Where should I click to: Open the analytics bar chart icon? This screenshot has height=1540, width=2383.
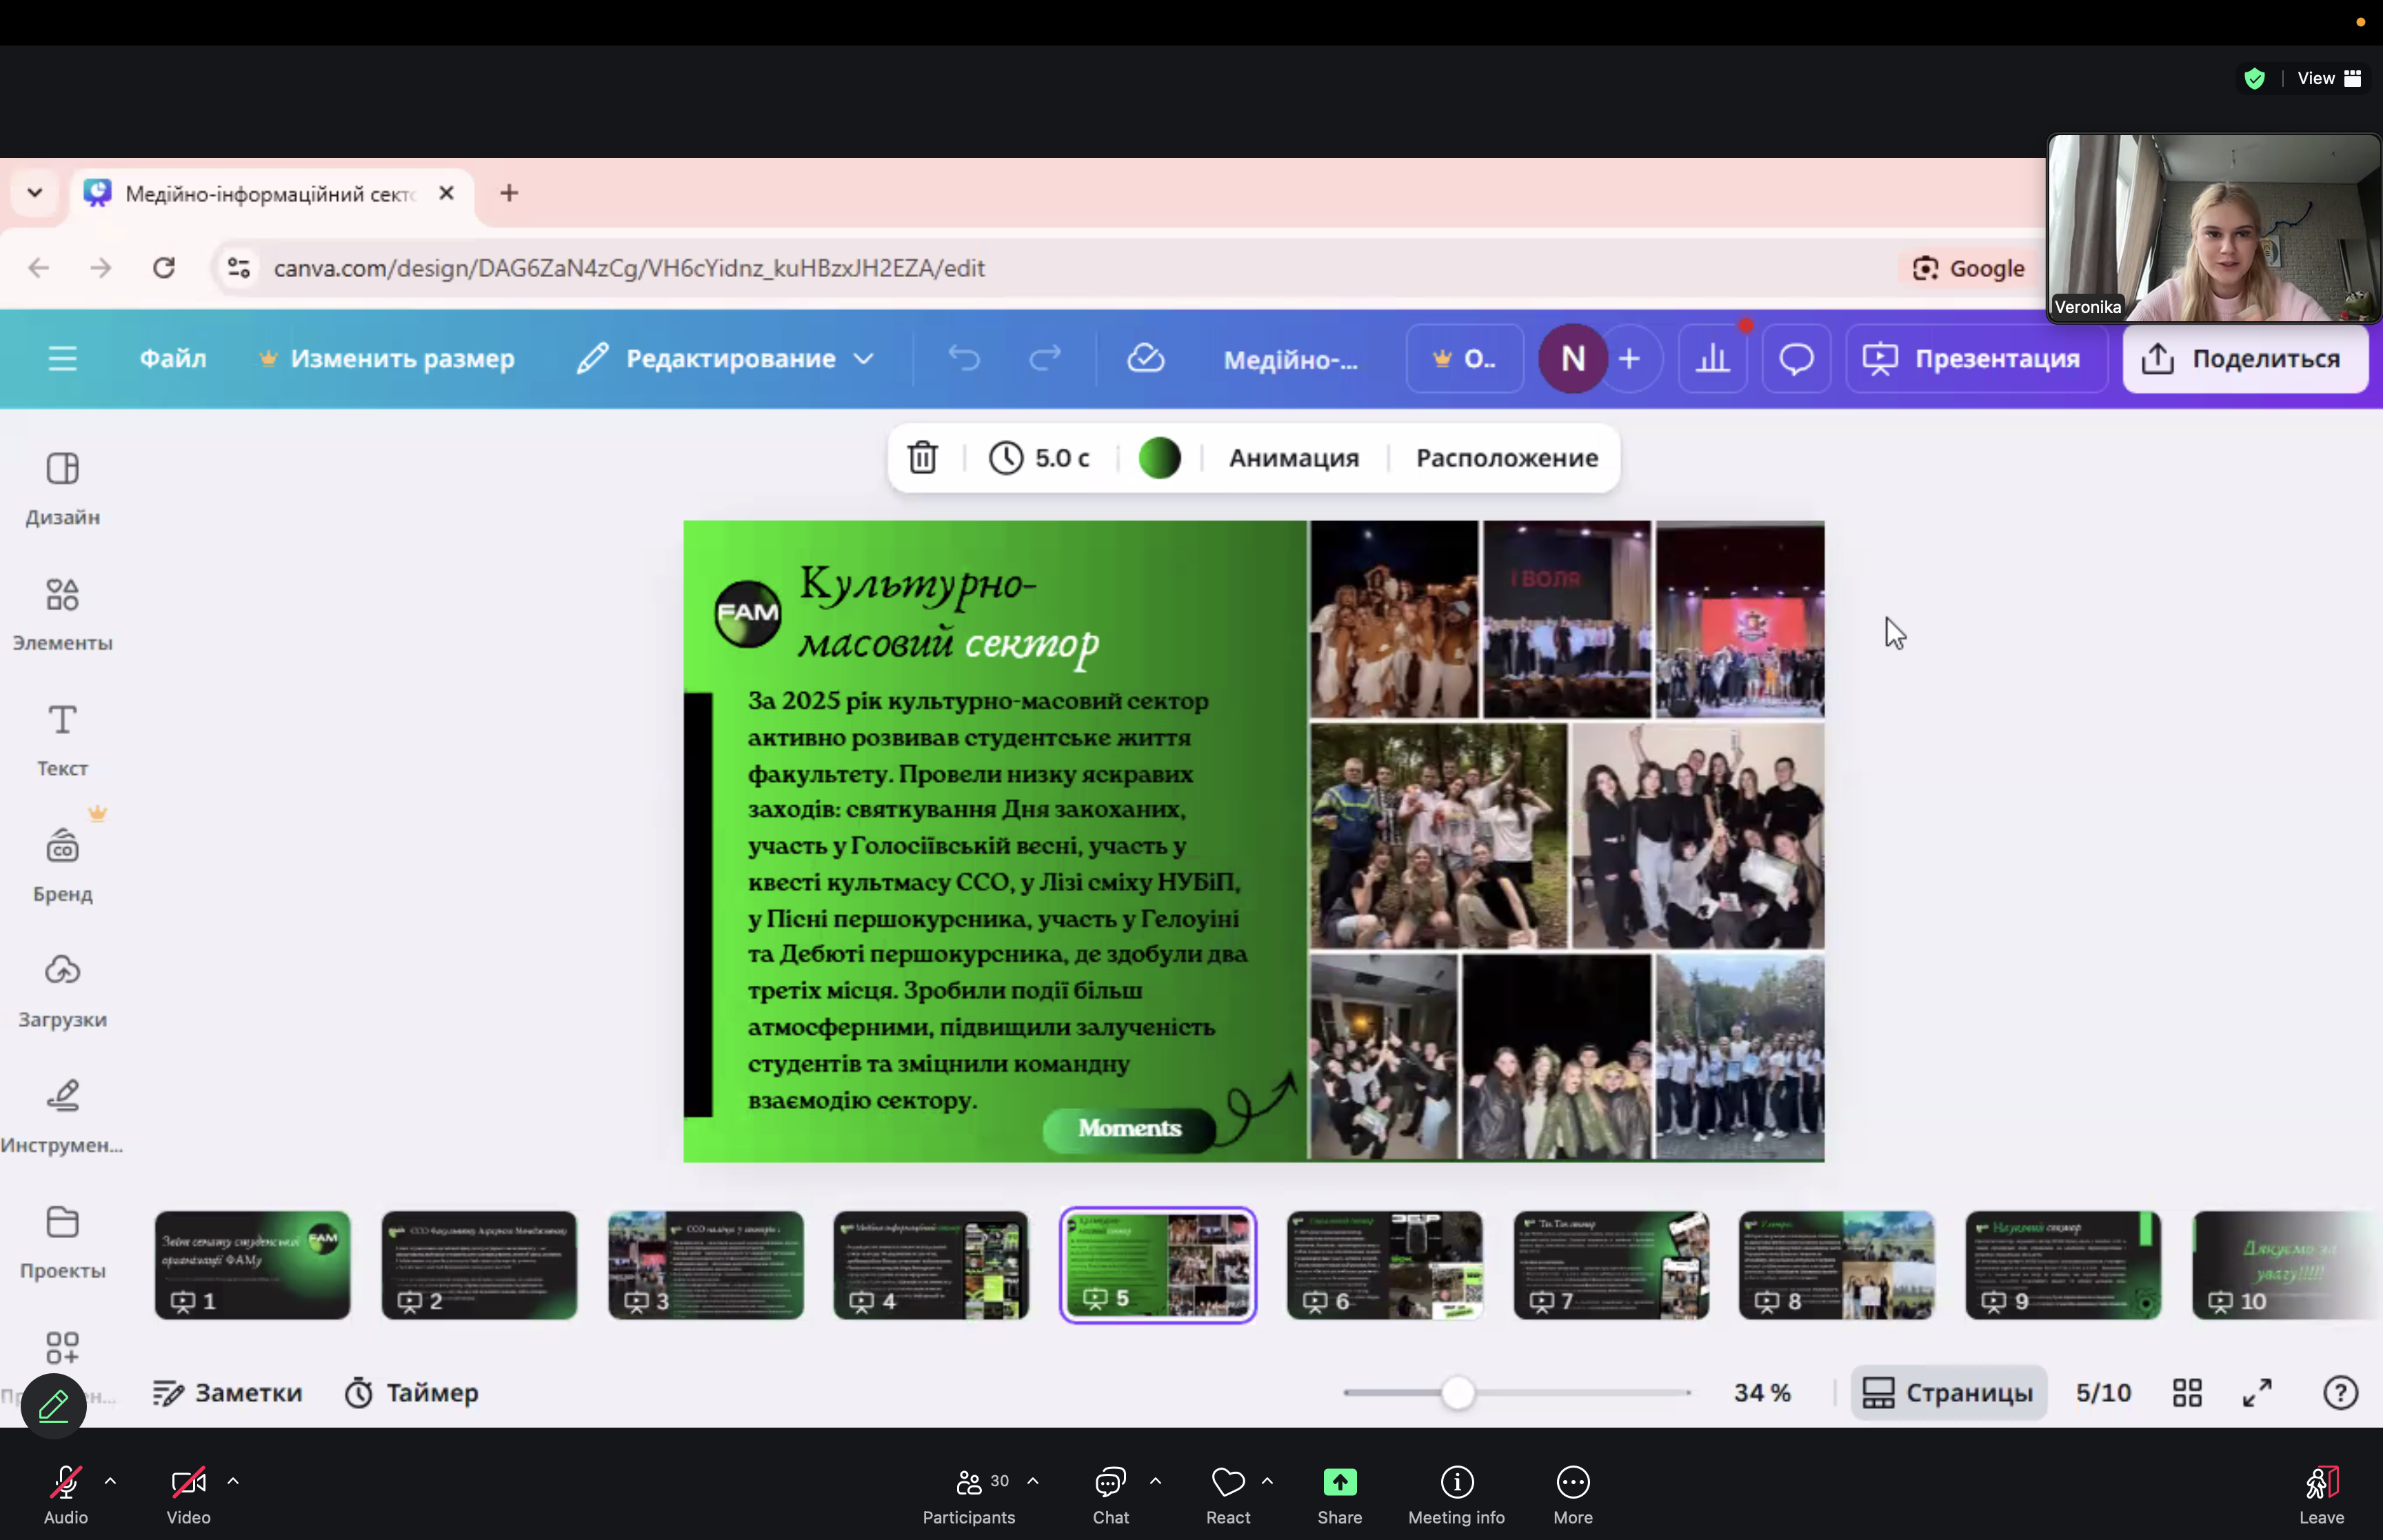point(1712,358)
